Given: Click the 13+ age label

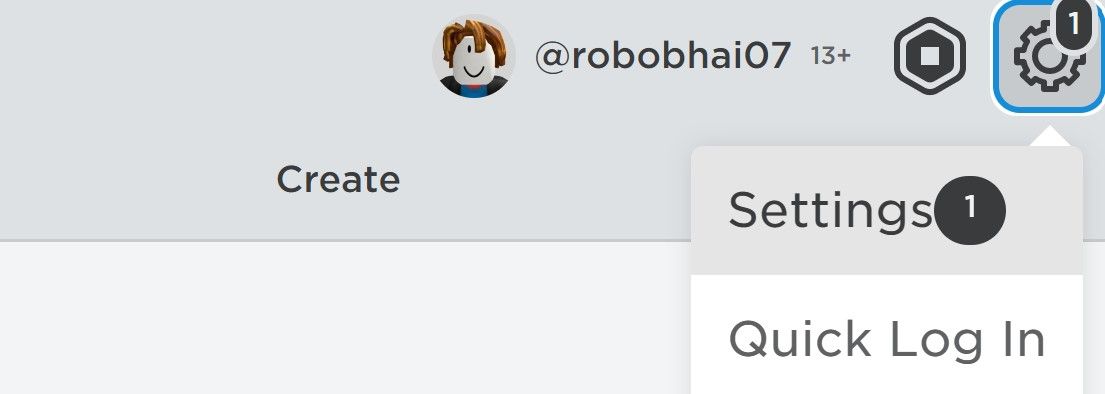Looking at the screenshot, I should coord(831,56).
